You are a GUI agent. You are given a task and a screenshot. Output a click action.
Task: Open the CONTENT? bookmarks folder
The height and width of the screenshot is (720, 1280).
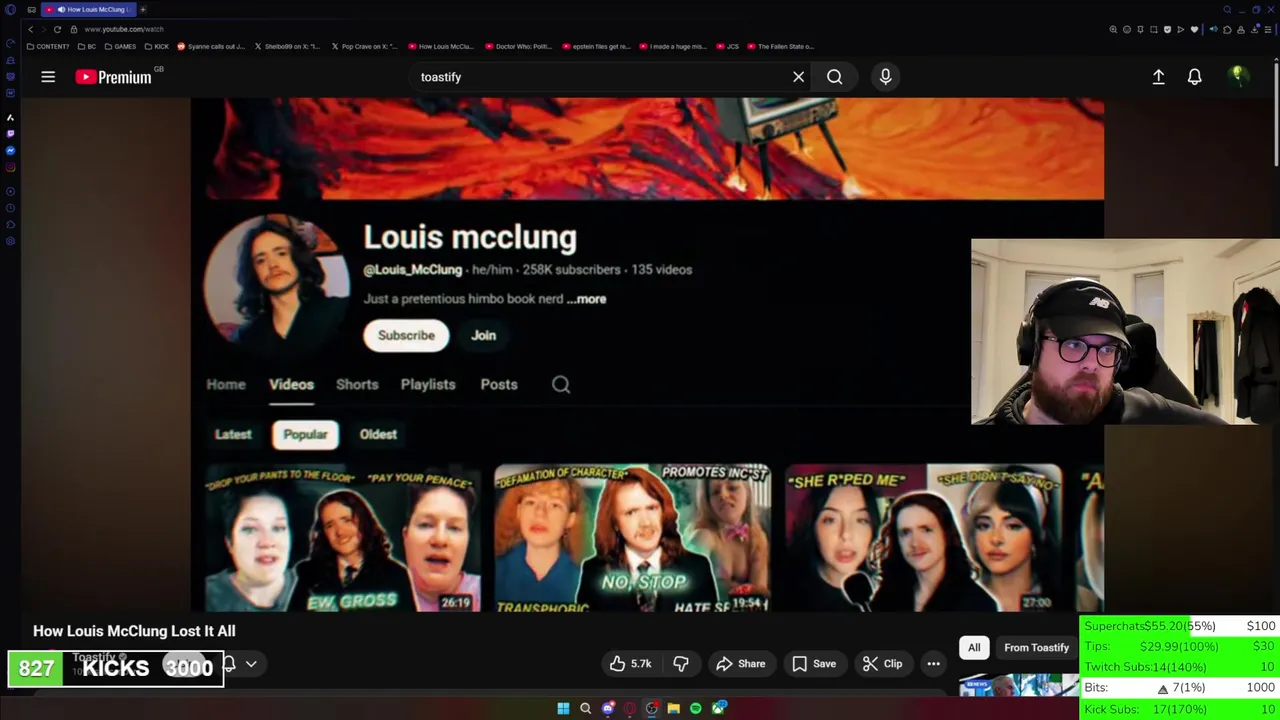pos(48,46)
